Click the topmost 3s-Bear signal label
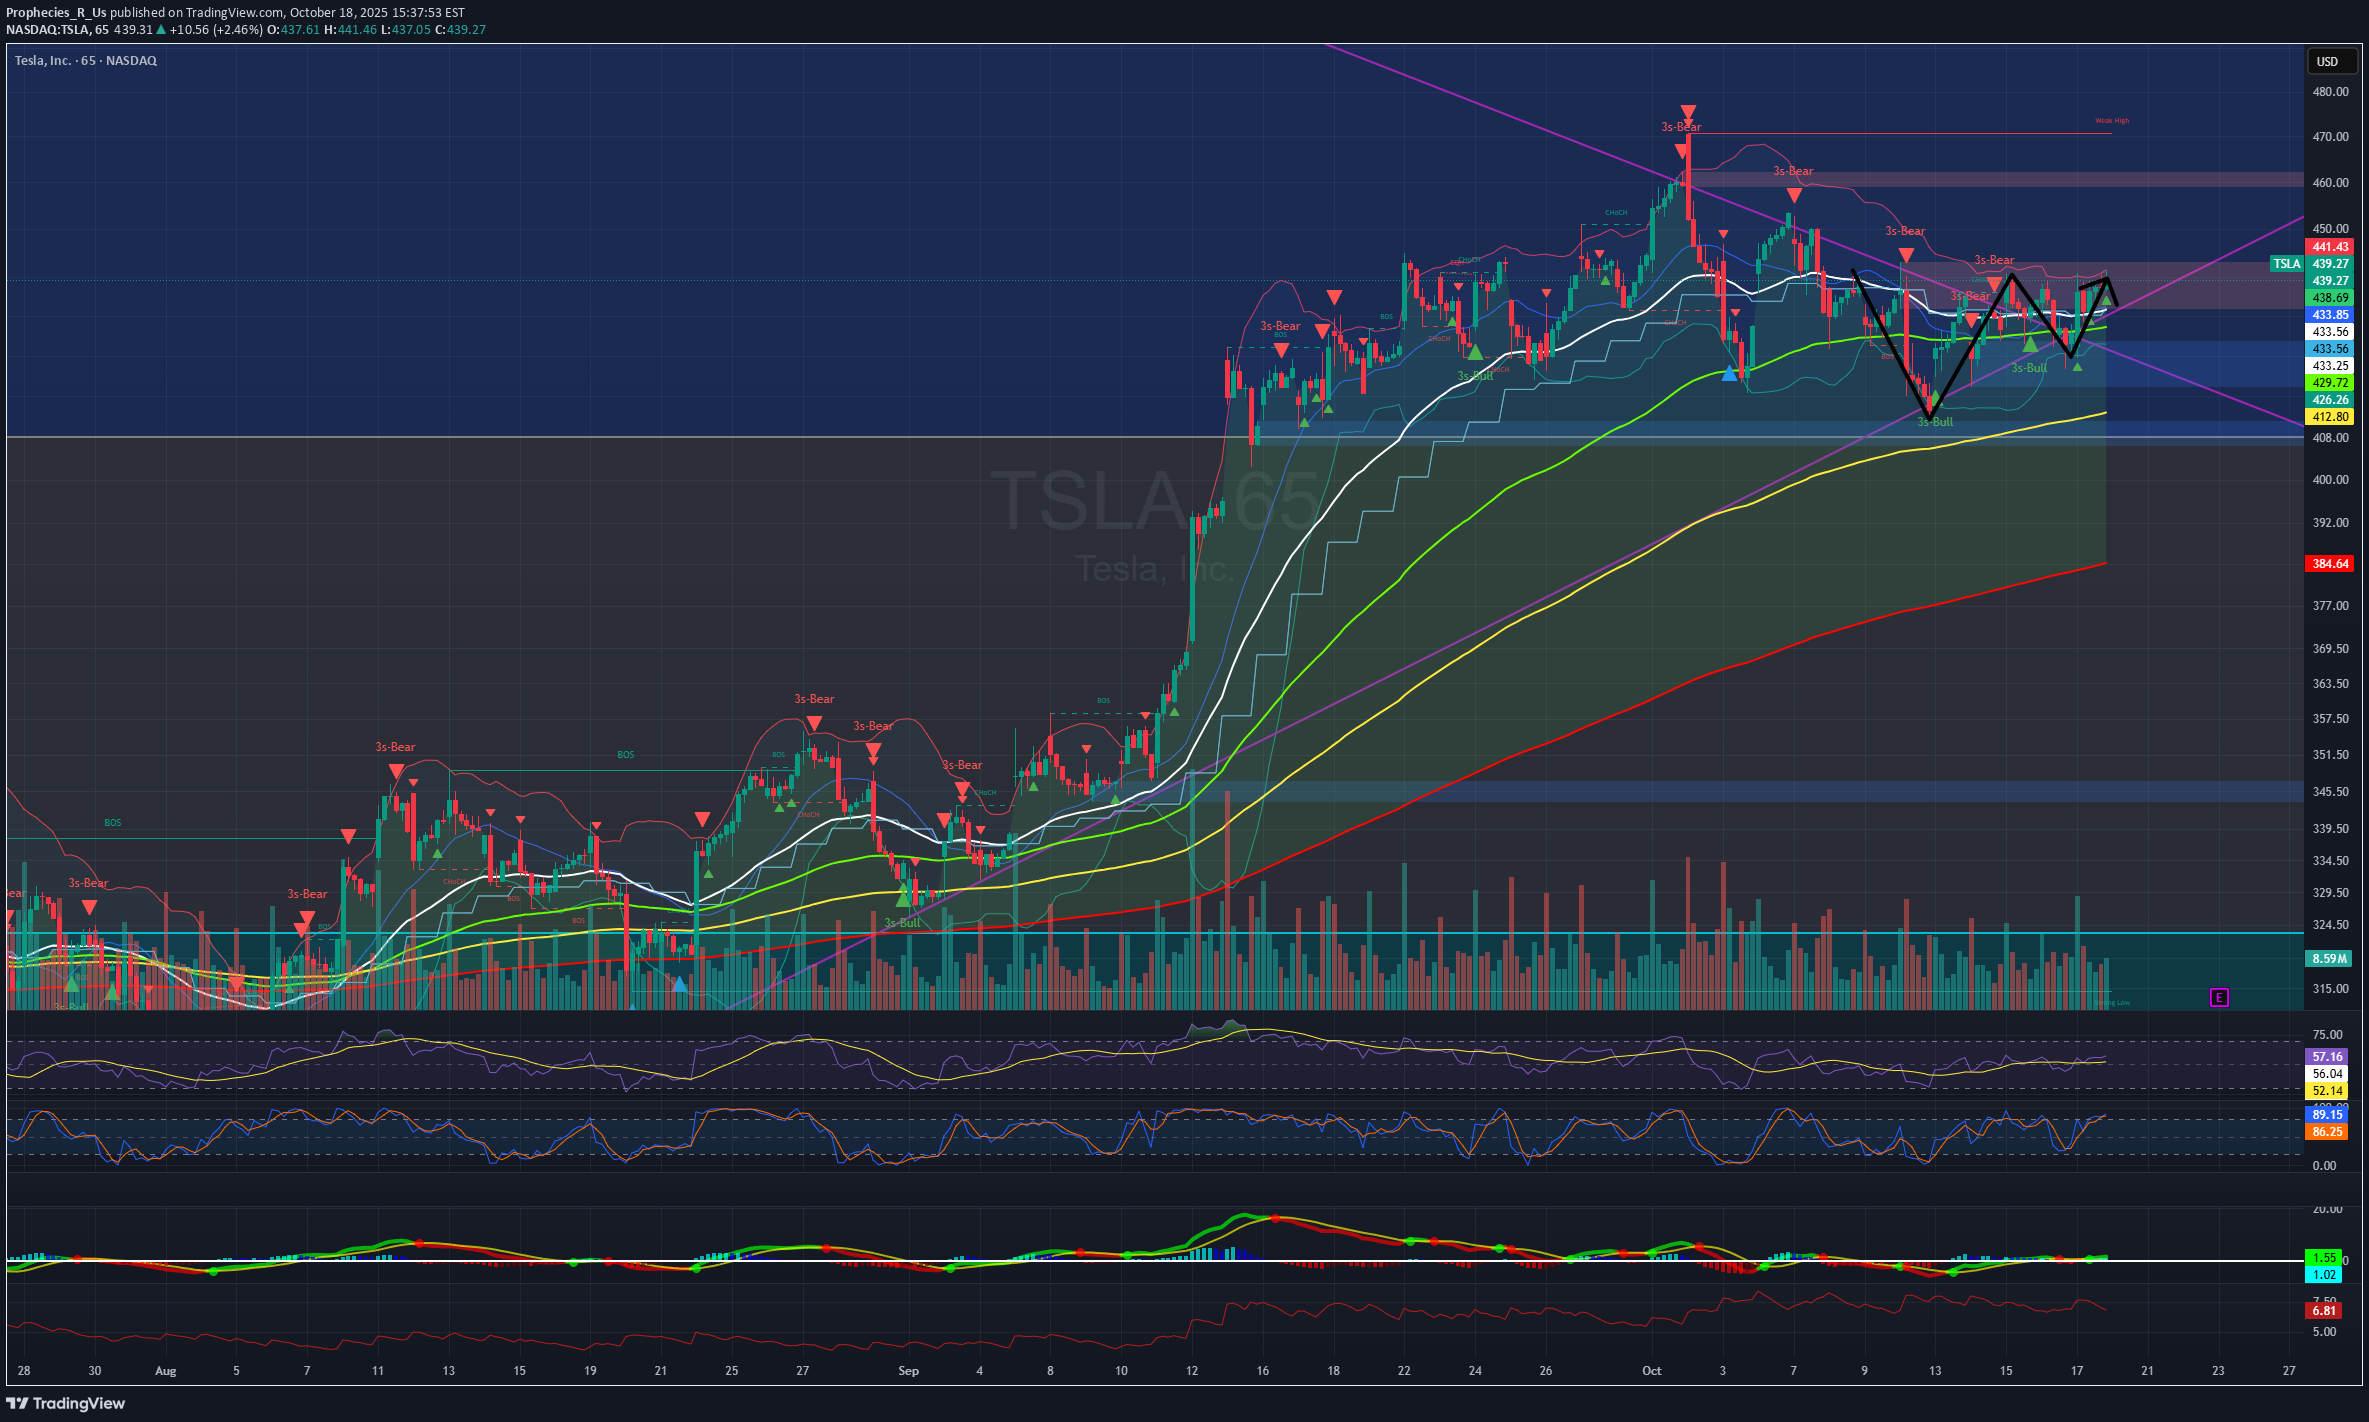 1681,127
